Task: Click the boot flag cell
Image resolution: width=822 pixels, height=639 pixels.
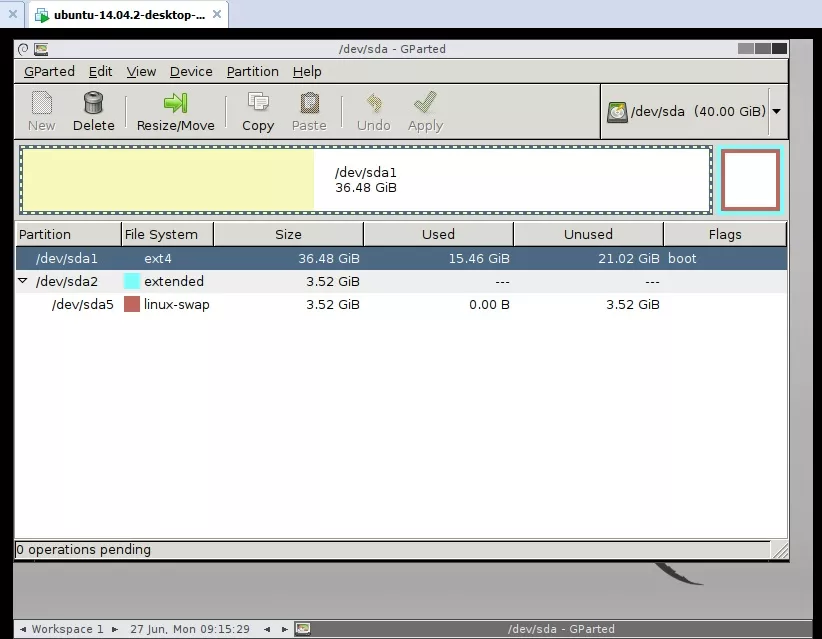Action: pyautogui.click(x=682, y=258)
